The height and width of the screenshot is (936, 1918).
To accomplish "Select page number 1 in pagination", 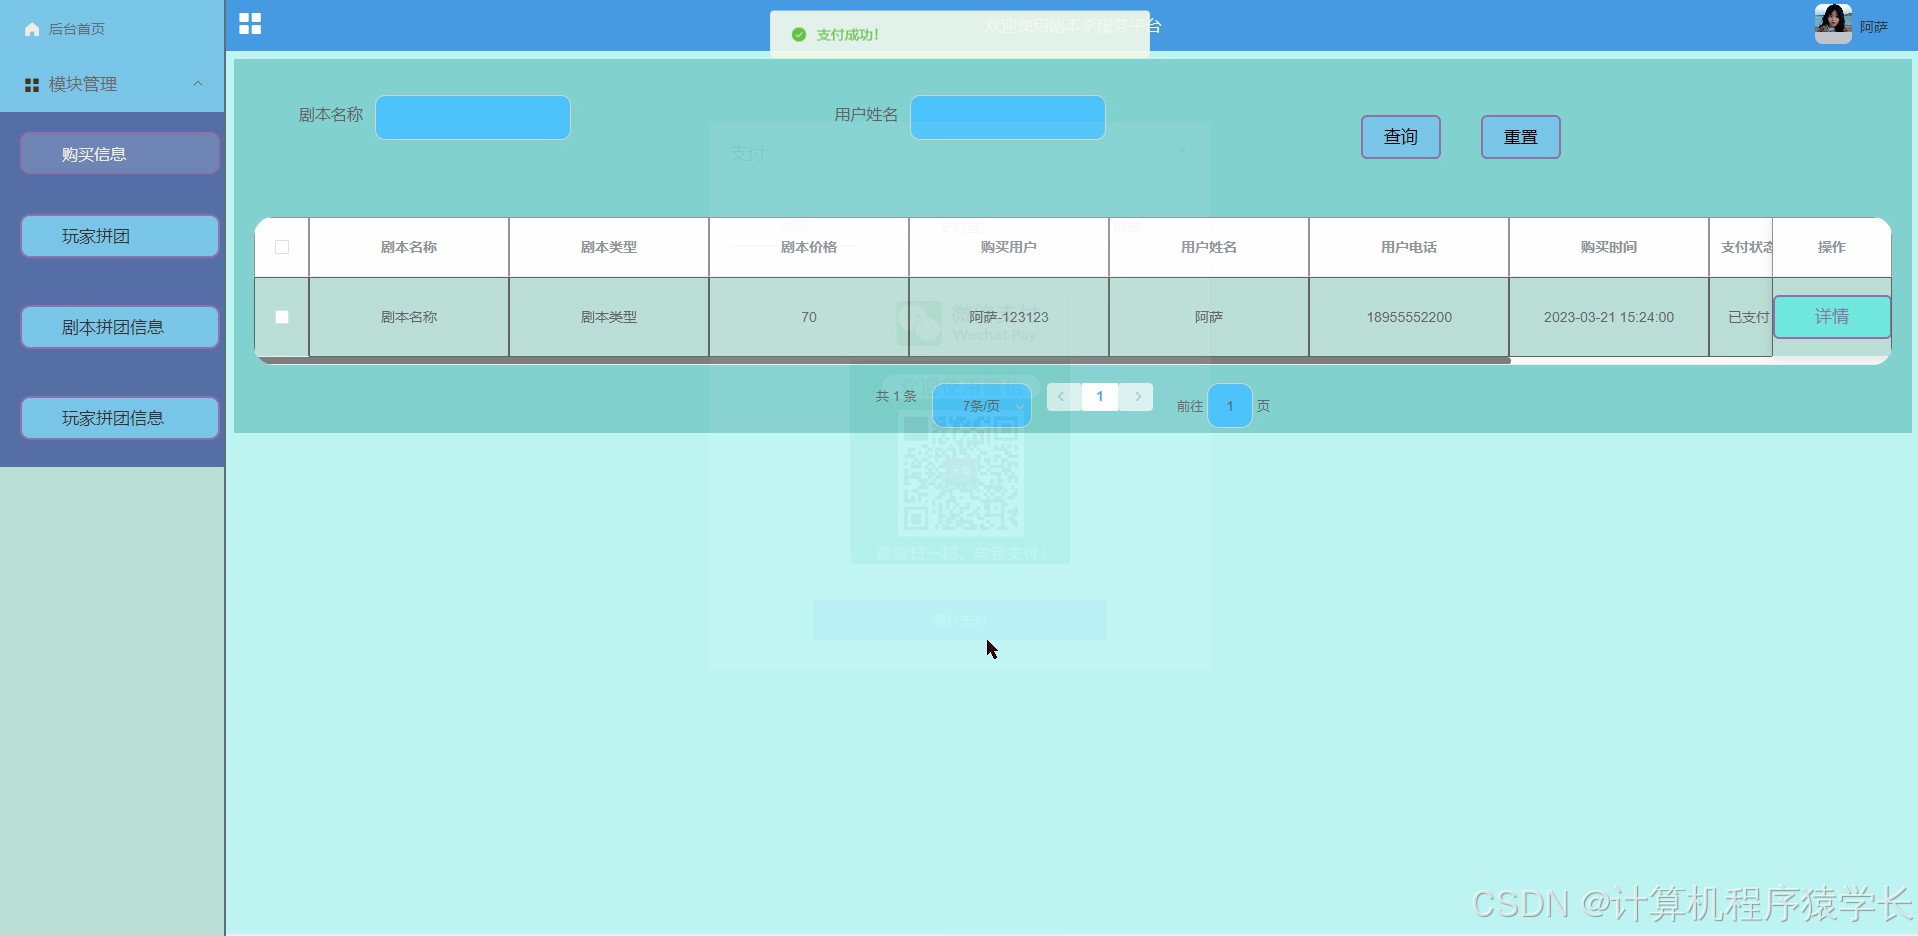I will tap(1100, 397).
